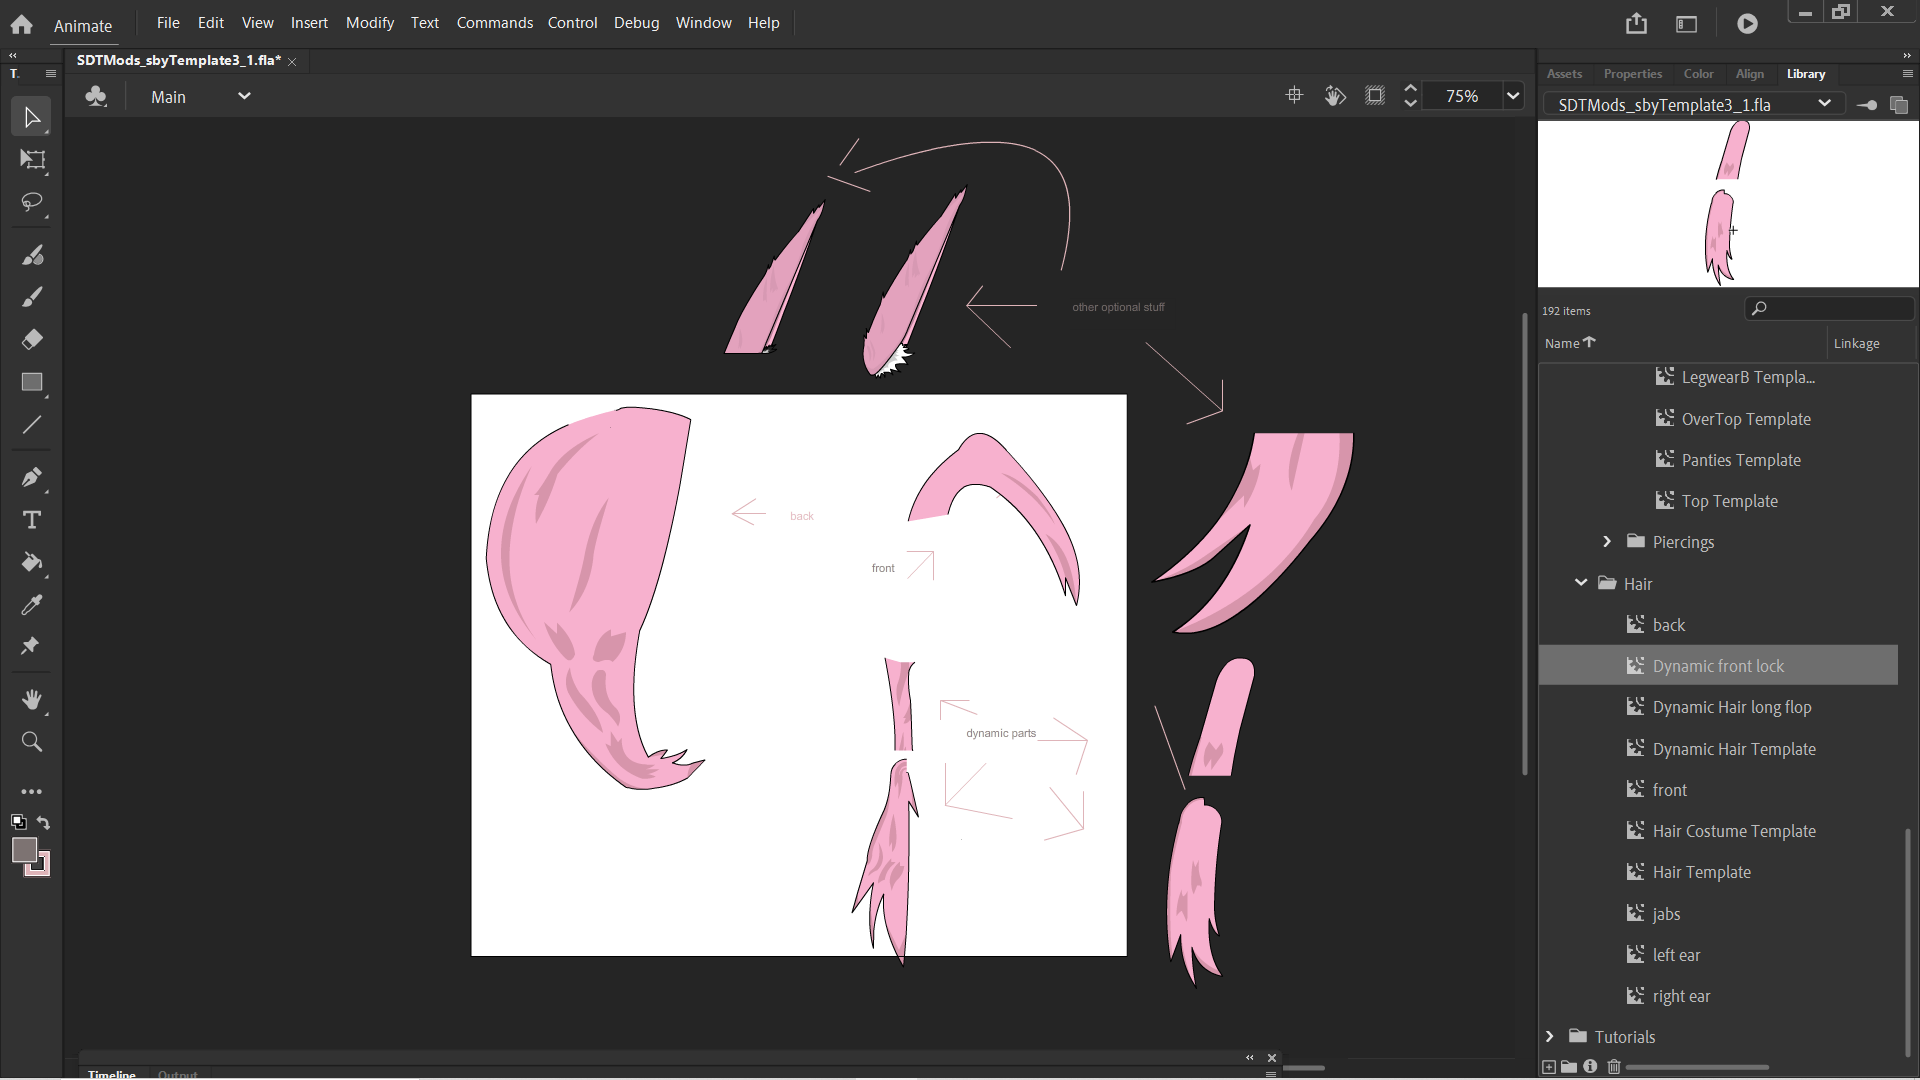Click Test Movie play button
The image size is (1920, 1080).
coord(1747,23)
